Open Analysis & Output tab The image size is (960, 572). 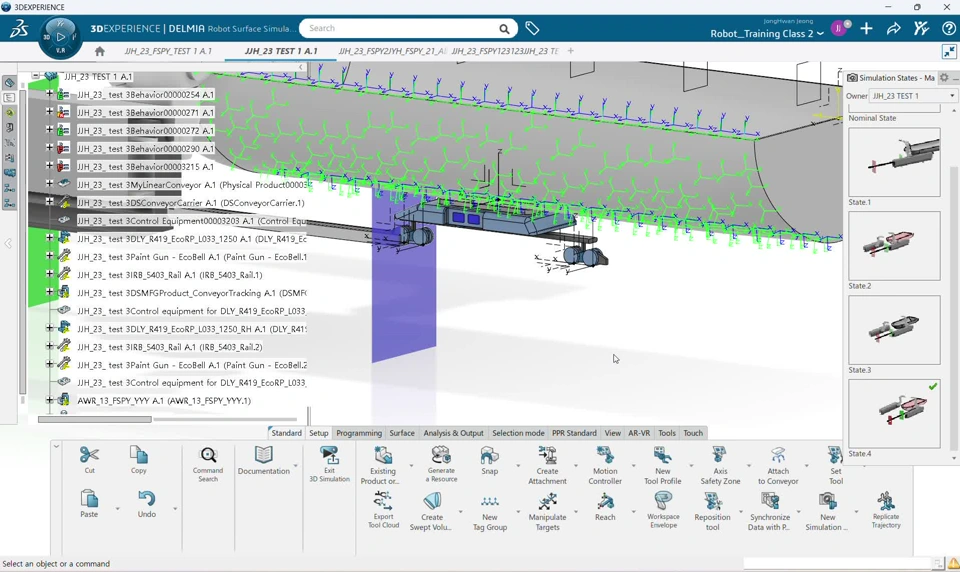click(453, 433)
